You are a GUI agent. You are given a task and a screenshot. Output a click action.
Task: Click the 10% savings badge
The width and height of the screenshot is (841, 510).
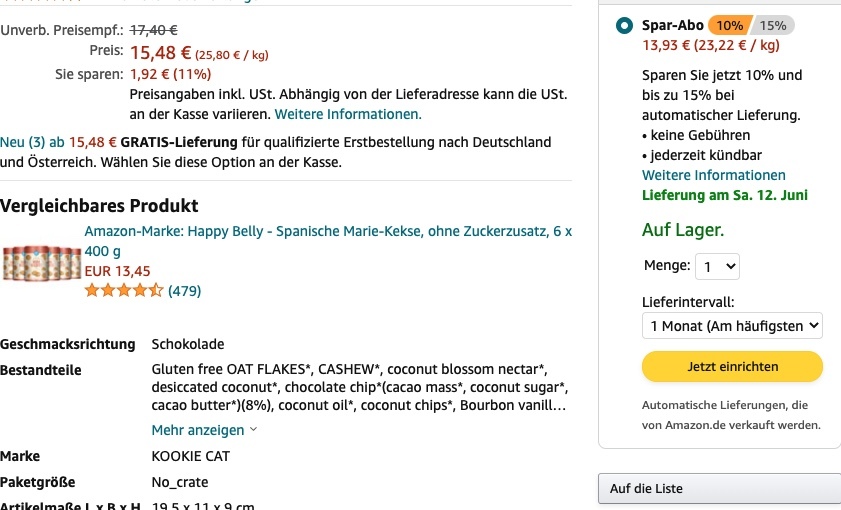click(729, 25)
